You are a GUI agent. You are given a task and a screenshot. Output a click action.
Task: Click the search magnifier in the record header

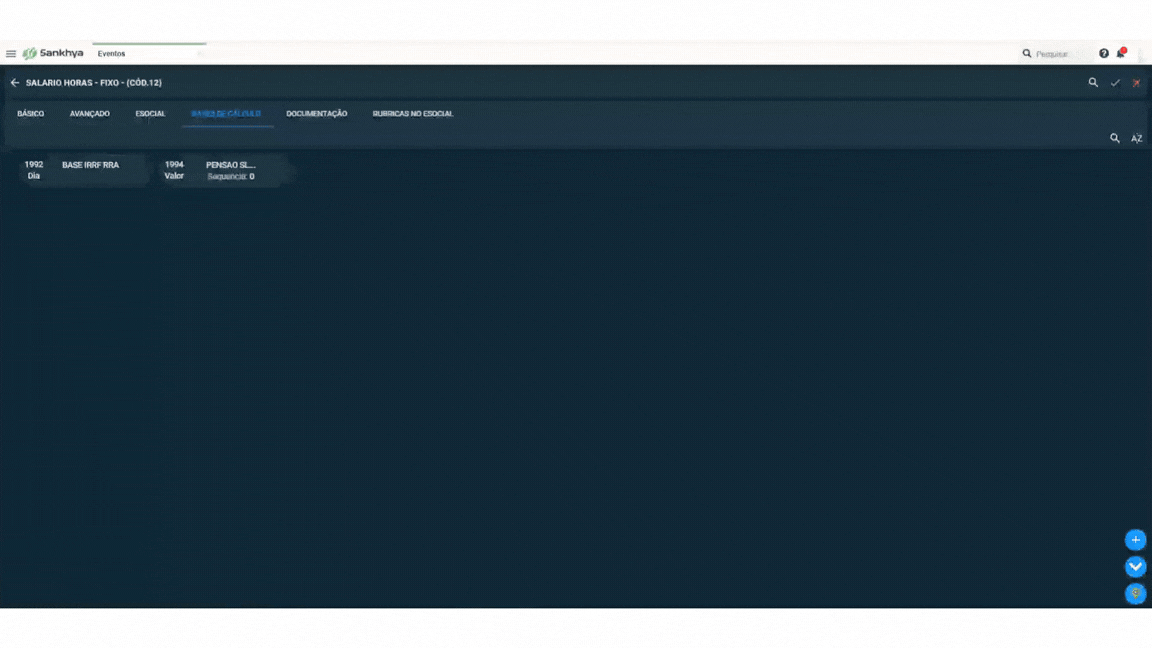point(1093,83)
